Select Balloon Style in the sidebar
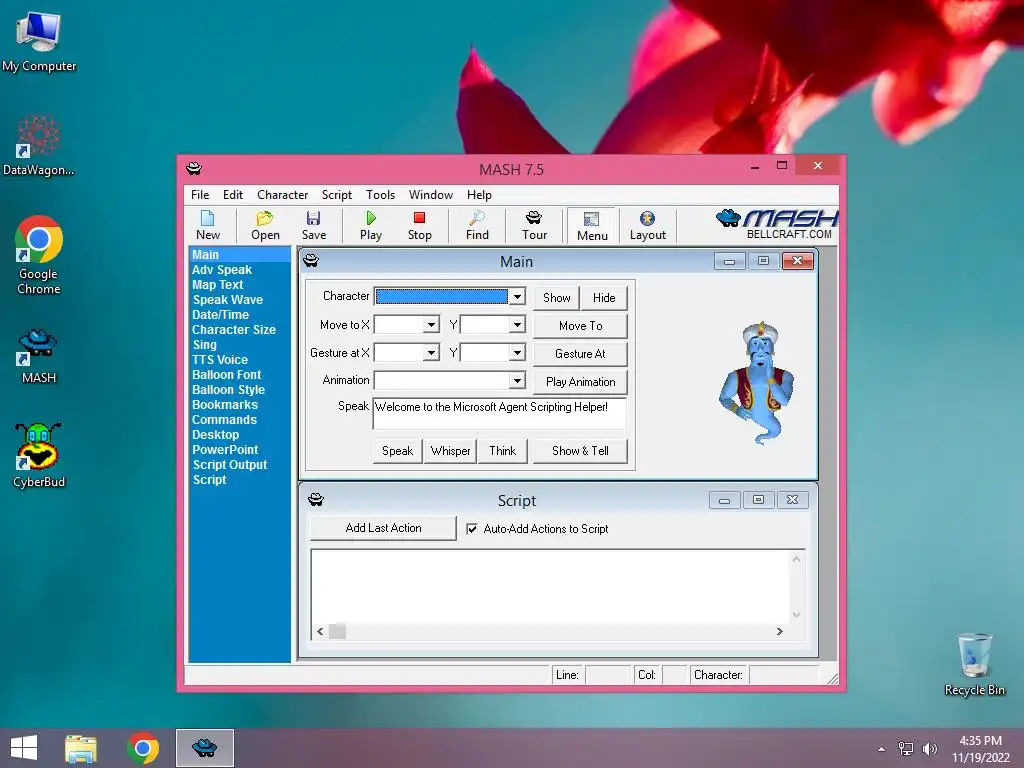The image size is (1024, 768). click(x=229, y=390)
